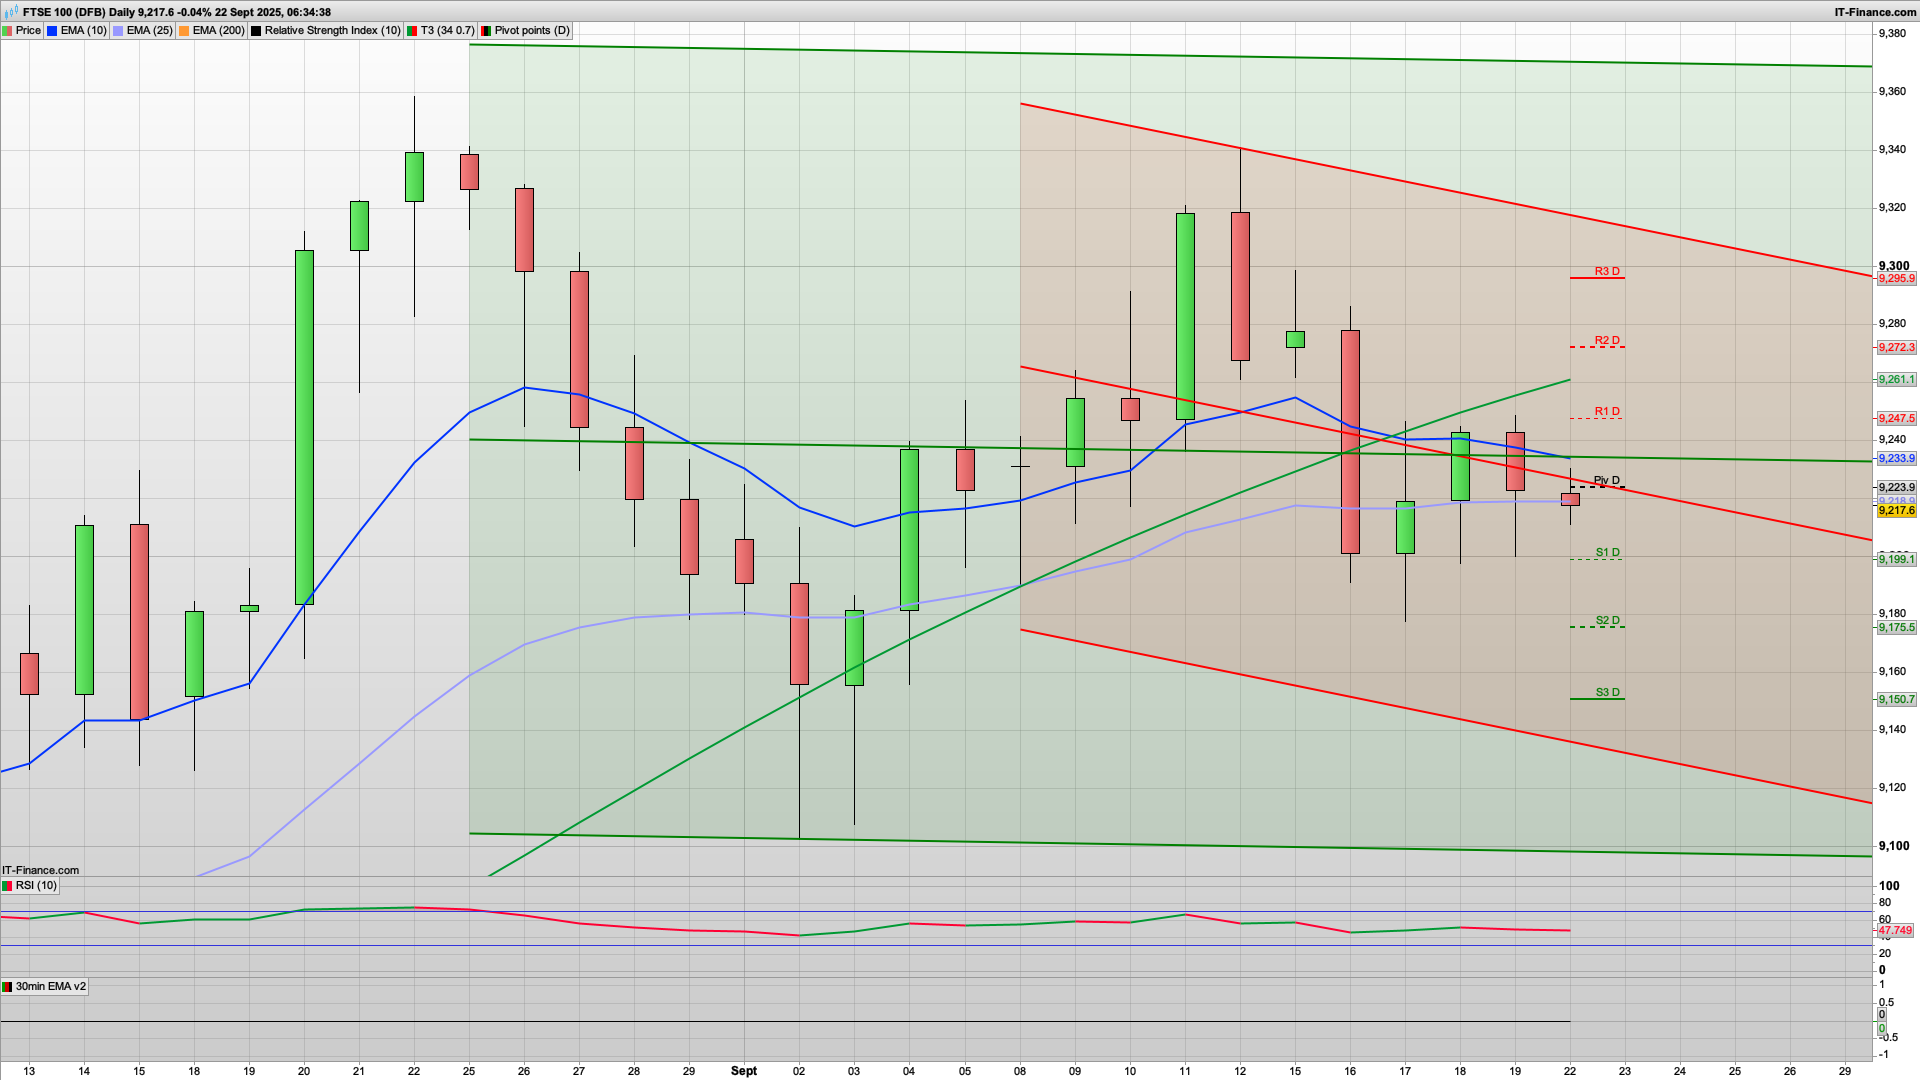Click the 9,100 price axis label
This screenshot has height=1080, width=1920.
point(1894,846)
